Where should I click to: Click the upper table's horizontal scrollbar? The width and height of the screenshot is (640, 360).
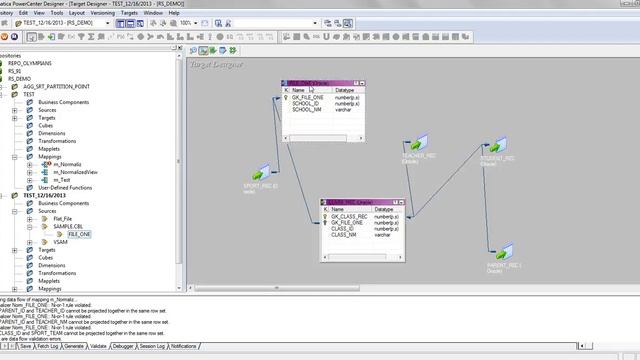(x=323, y=138)
